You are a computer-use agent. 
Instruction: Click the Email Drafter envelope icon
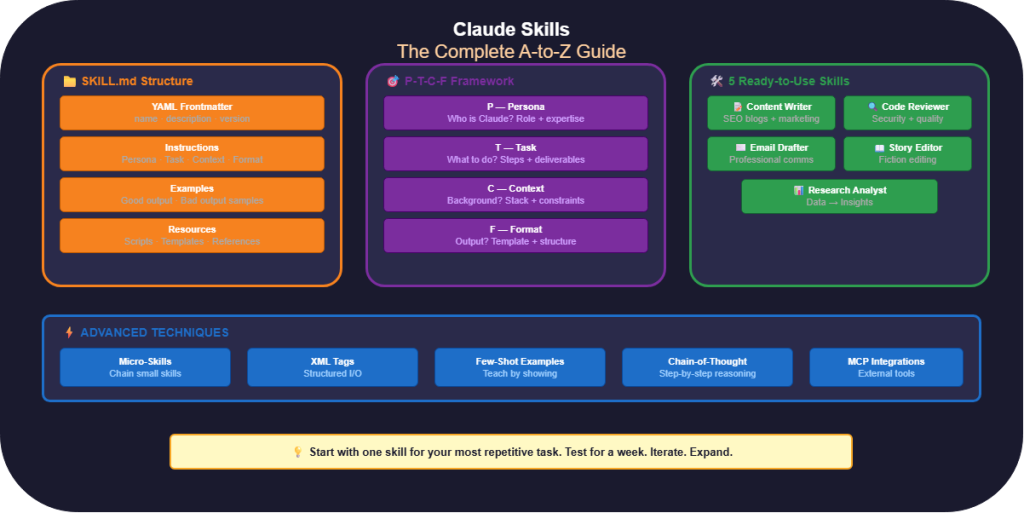(x=741, y=148)
